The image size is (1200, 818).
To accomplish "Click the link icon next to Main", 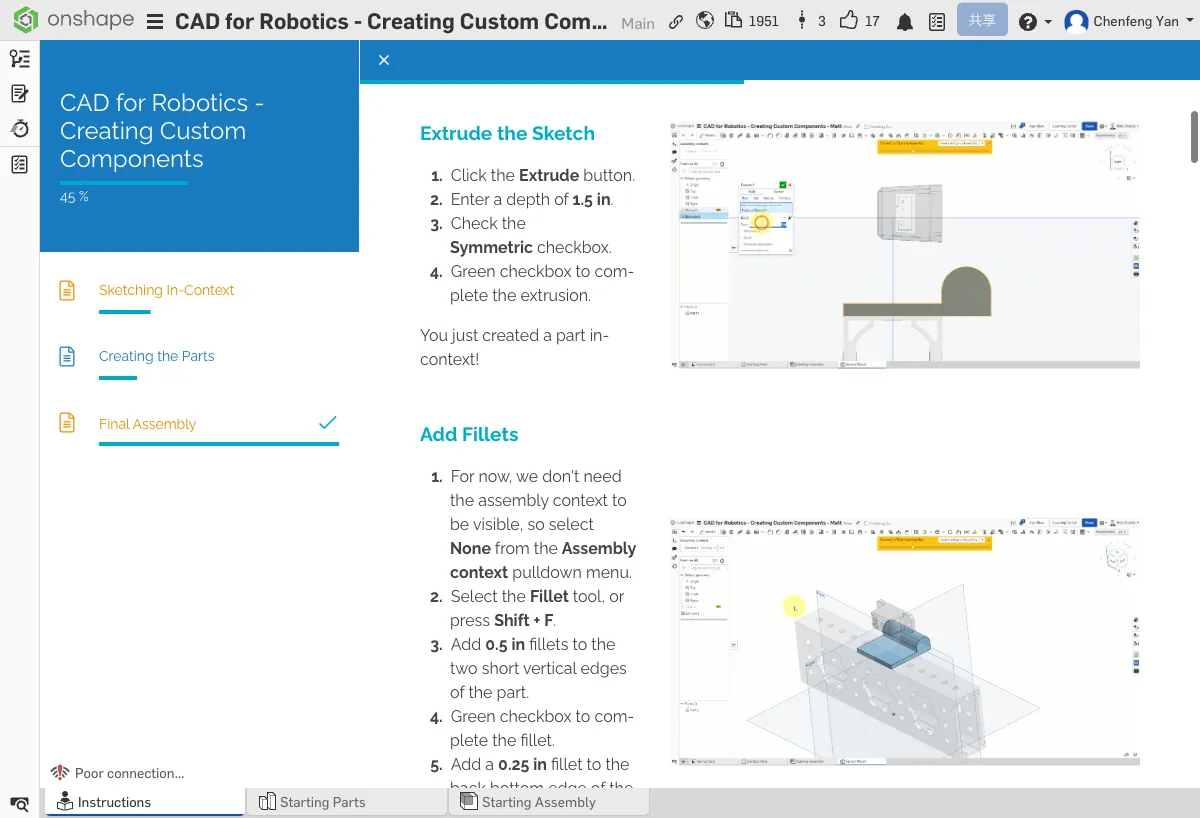I will 677,21.
